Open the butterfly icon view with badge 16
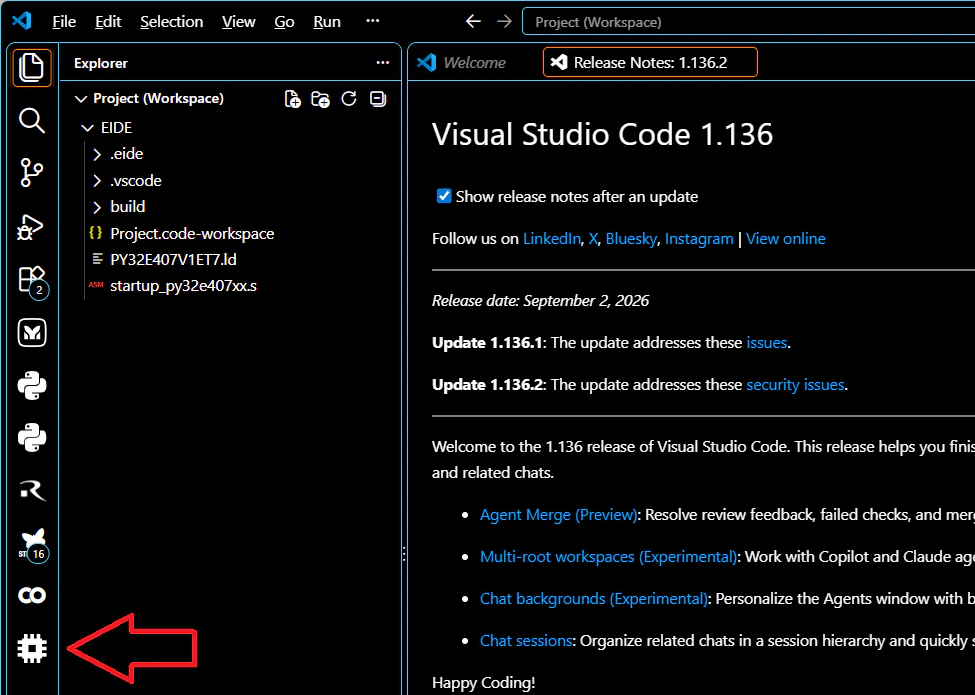The image size is (975, 695). pyautogui.click(x=33, y=545)
